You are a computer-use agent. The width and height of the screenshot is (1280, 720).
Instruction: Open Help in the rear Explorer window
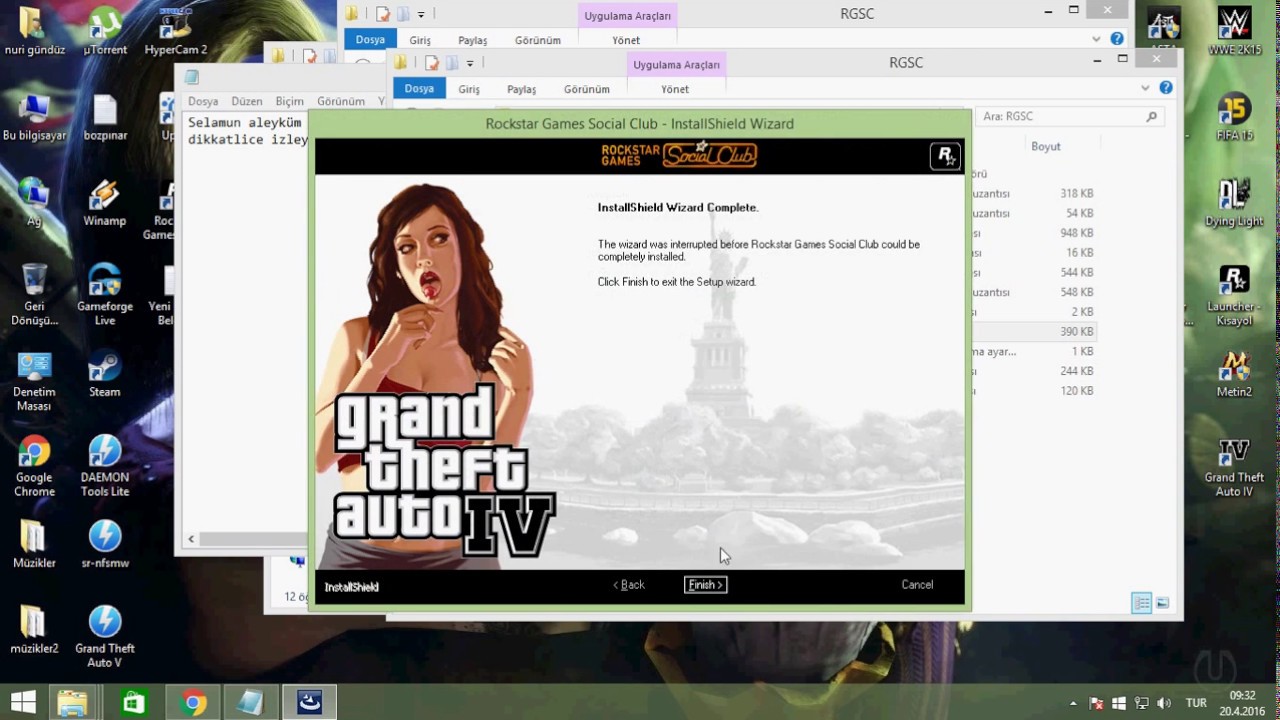click(x=1117, y=39)
